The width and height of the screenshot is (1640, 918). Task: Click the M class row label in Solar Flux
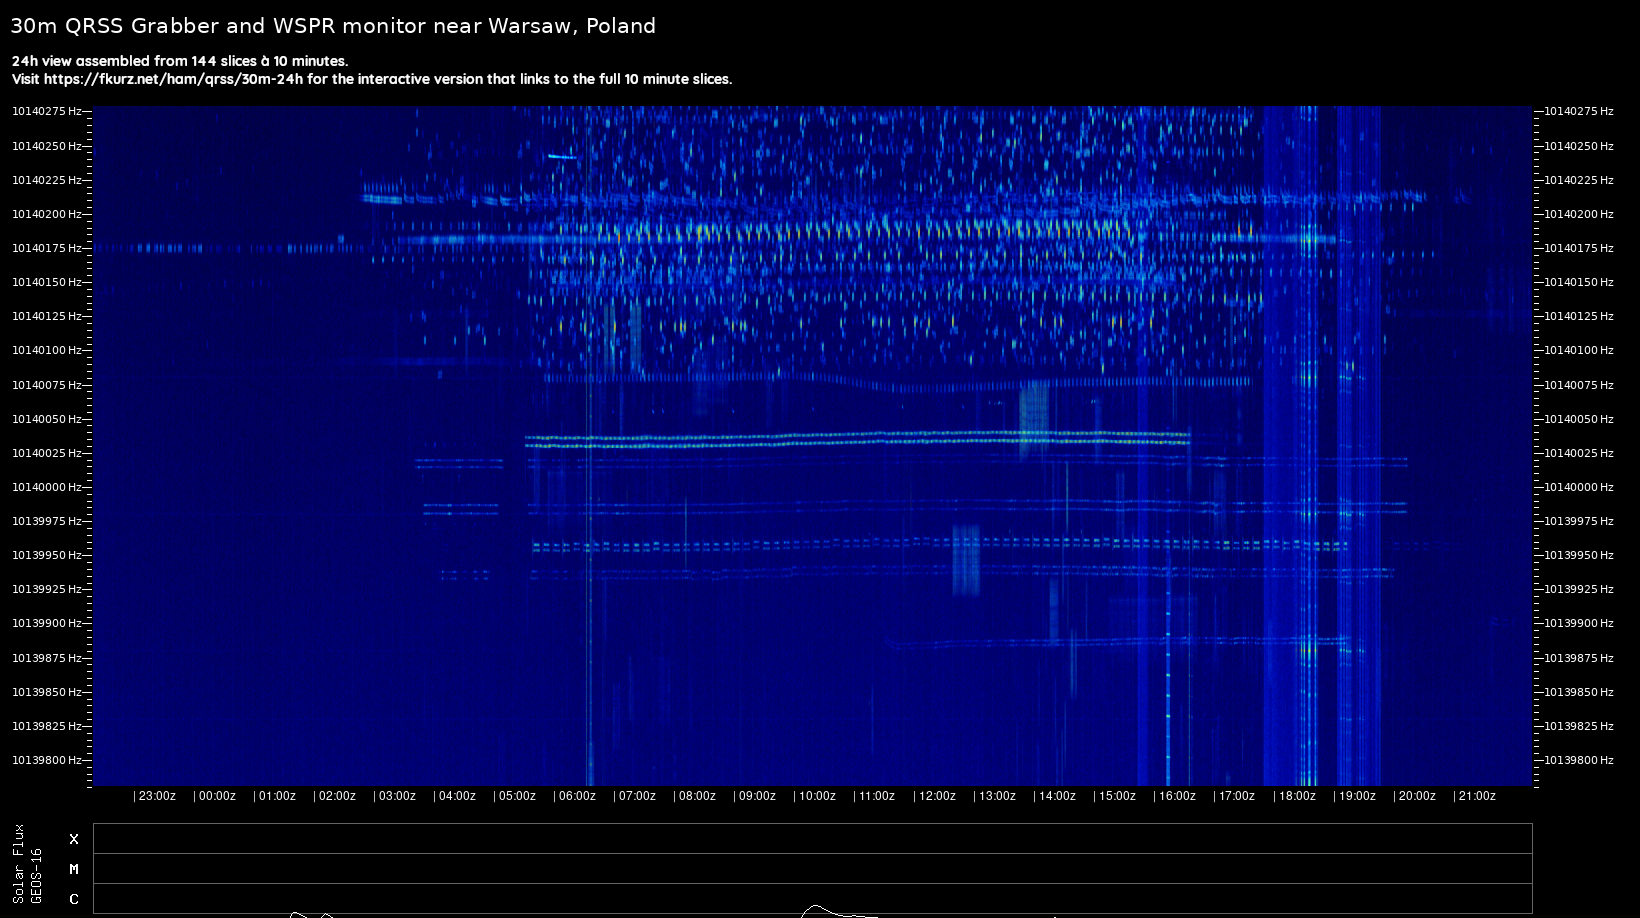tap(74, 869)
